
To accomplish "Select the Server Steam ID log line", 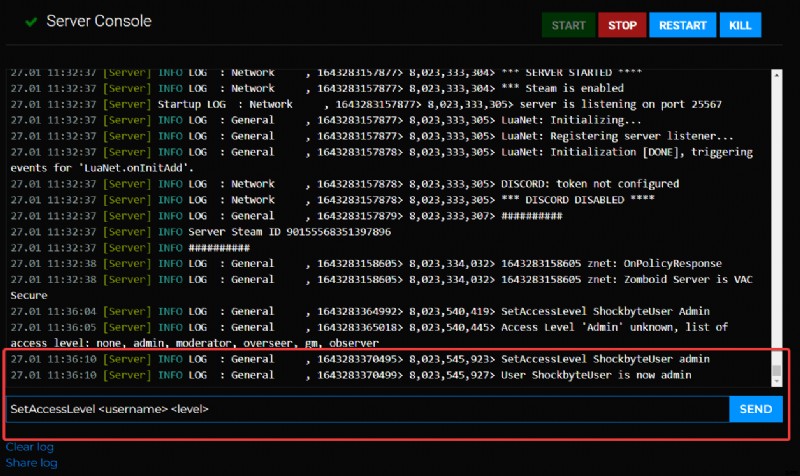I will (201, 232).
